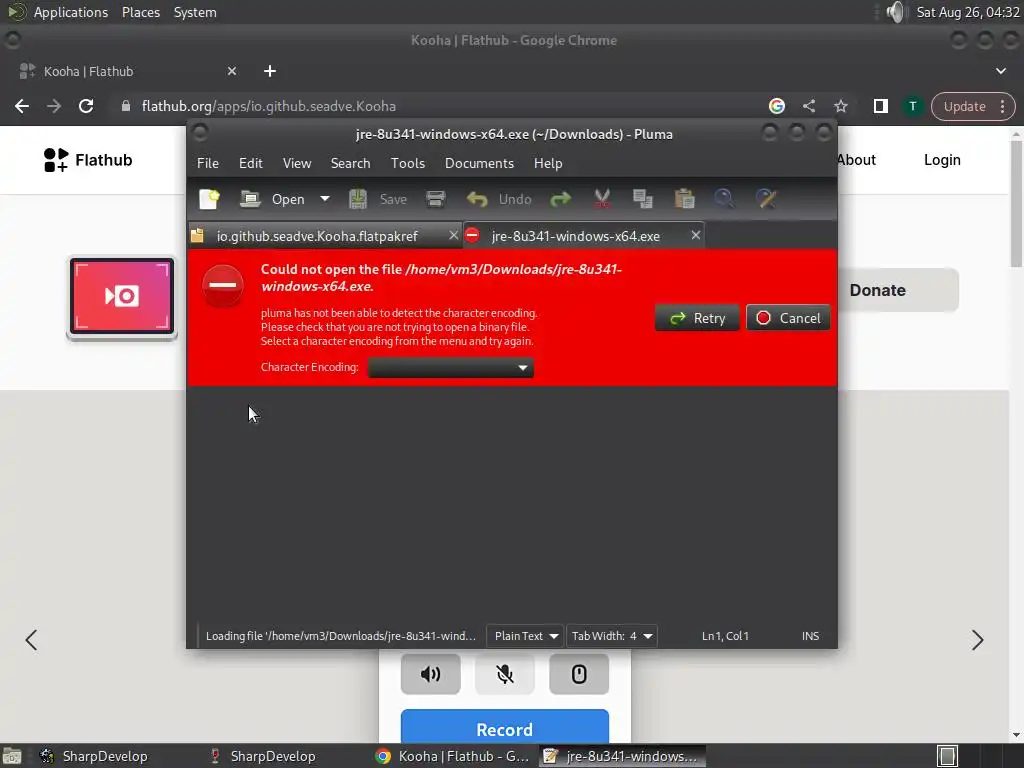Click the Ln 1, Col 1 status text
This screenshot has height=768, width=1024.
(725, 636)
